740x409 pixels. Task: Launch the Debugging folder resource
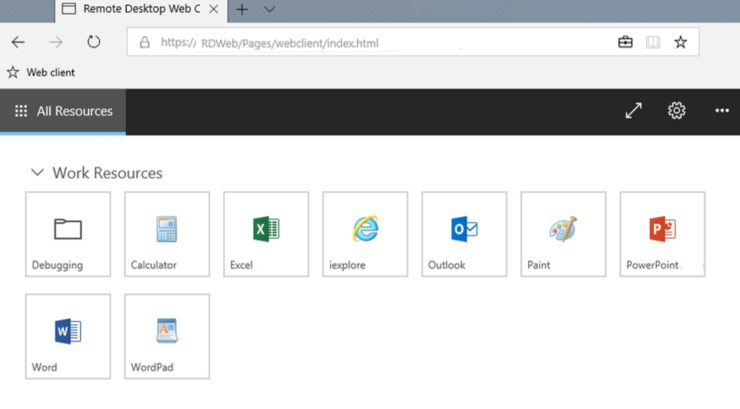[67, 234]
